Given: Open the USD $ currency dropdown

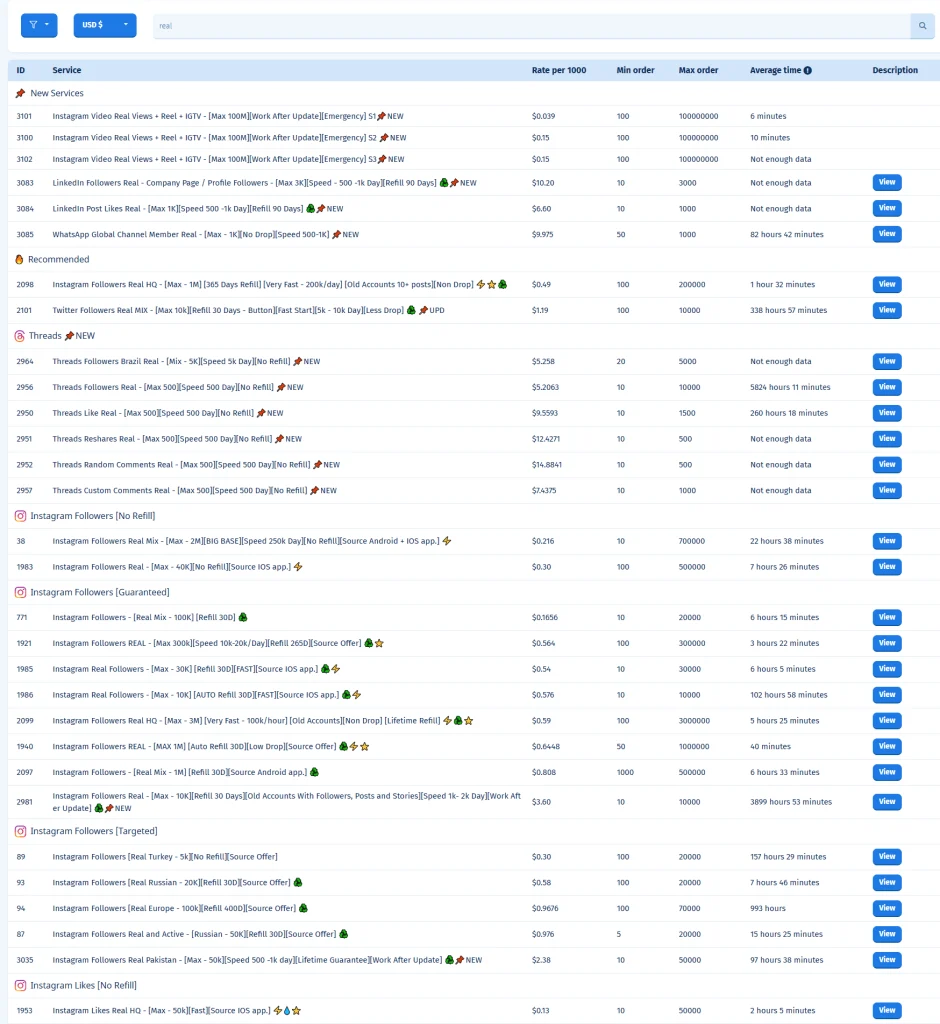Looking at the screenshot, I should point(105,25).
